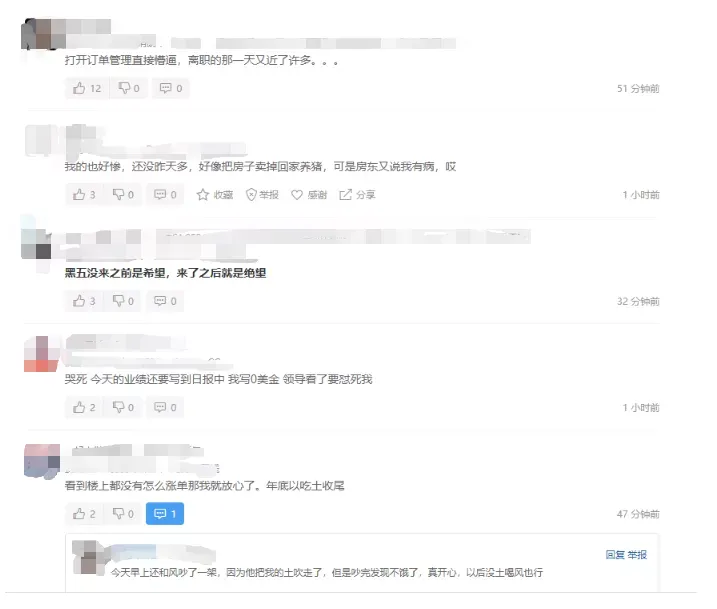
Task: Click 举报 shield icon on second comment
Action: (x=262, y=195)
